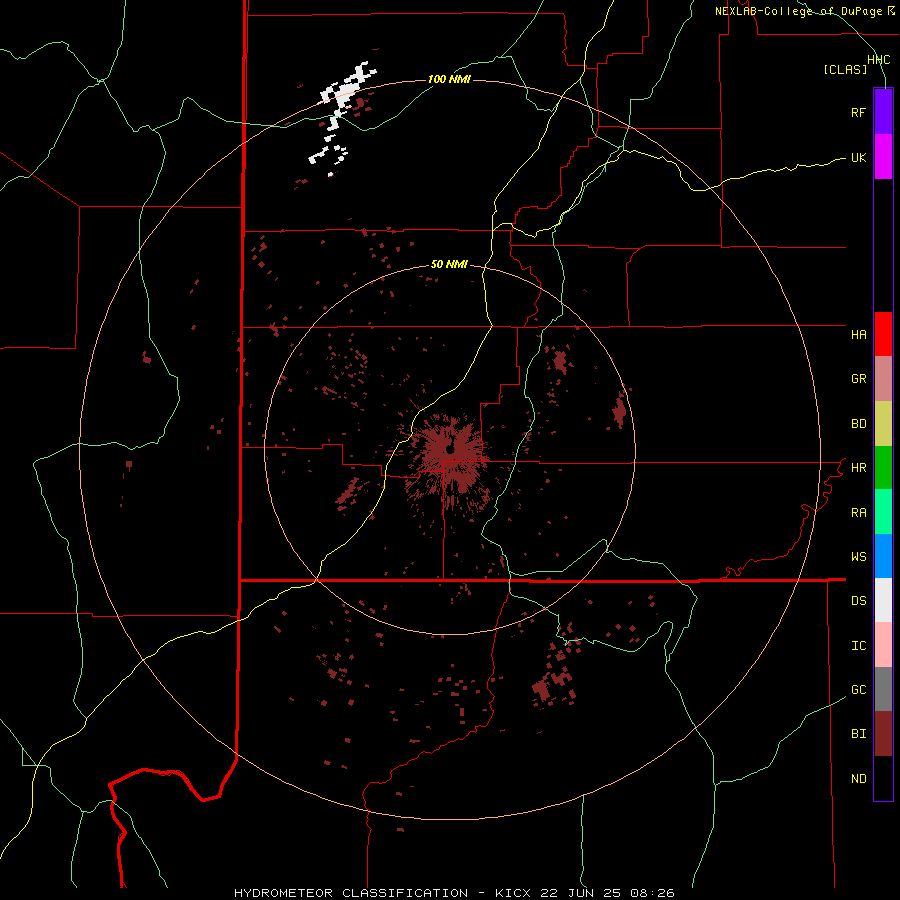Click the WS legend label
This screenshot has height=900, width=900.
point(858,556)
